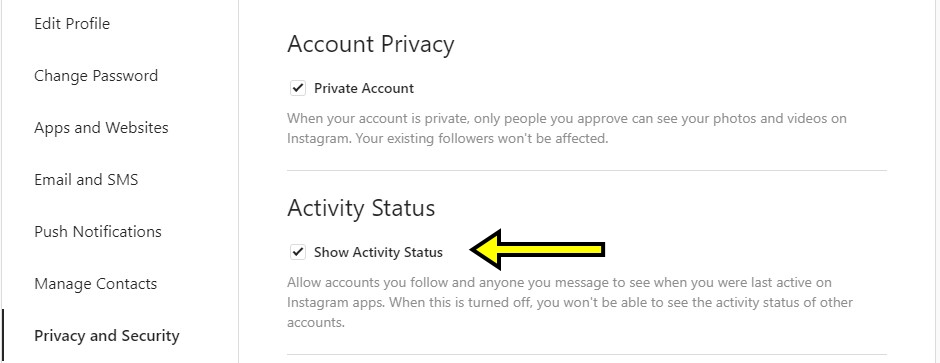Click the black active indicator beside Privacy and Security
Image resolution: width=940 pixels, height=363 pixels.
3,336
